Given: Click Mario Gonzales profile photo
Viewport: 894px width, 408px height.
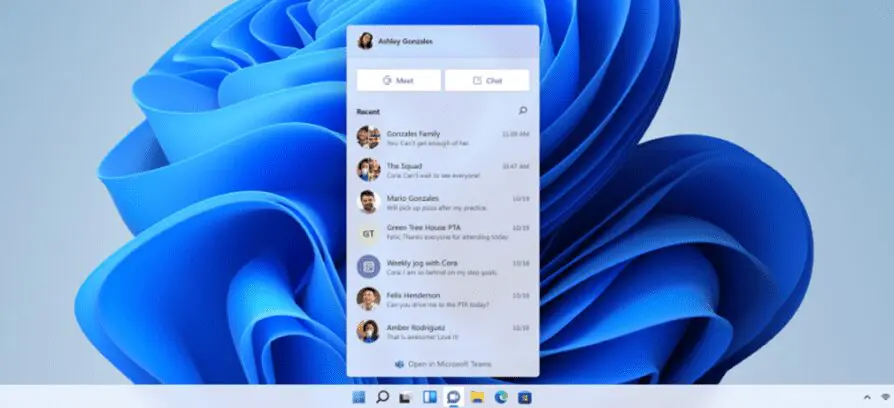Looking at the screenshot, I should pyautogui.click(x=368, y=202).
